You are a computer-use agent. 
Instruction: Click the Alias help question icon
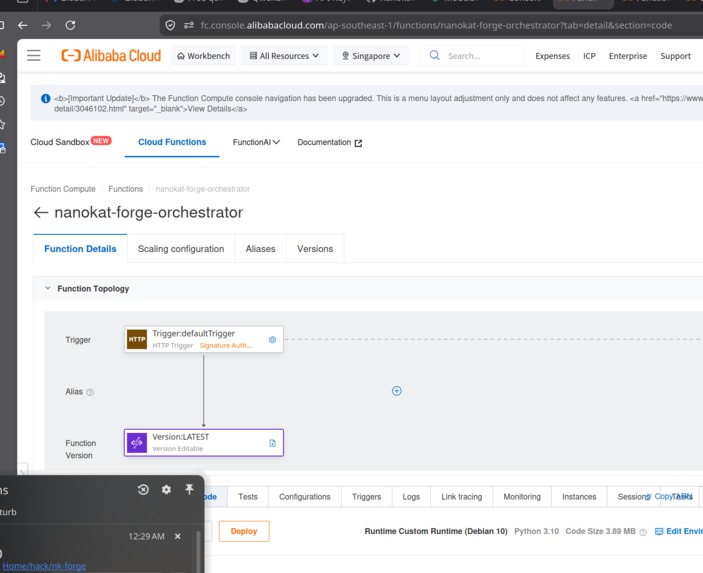click(x=90, y=392)
